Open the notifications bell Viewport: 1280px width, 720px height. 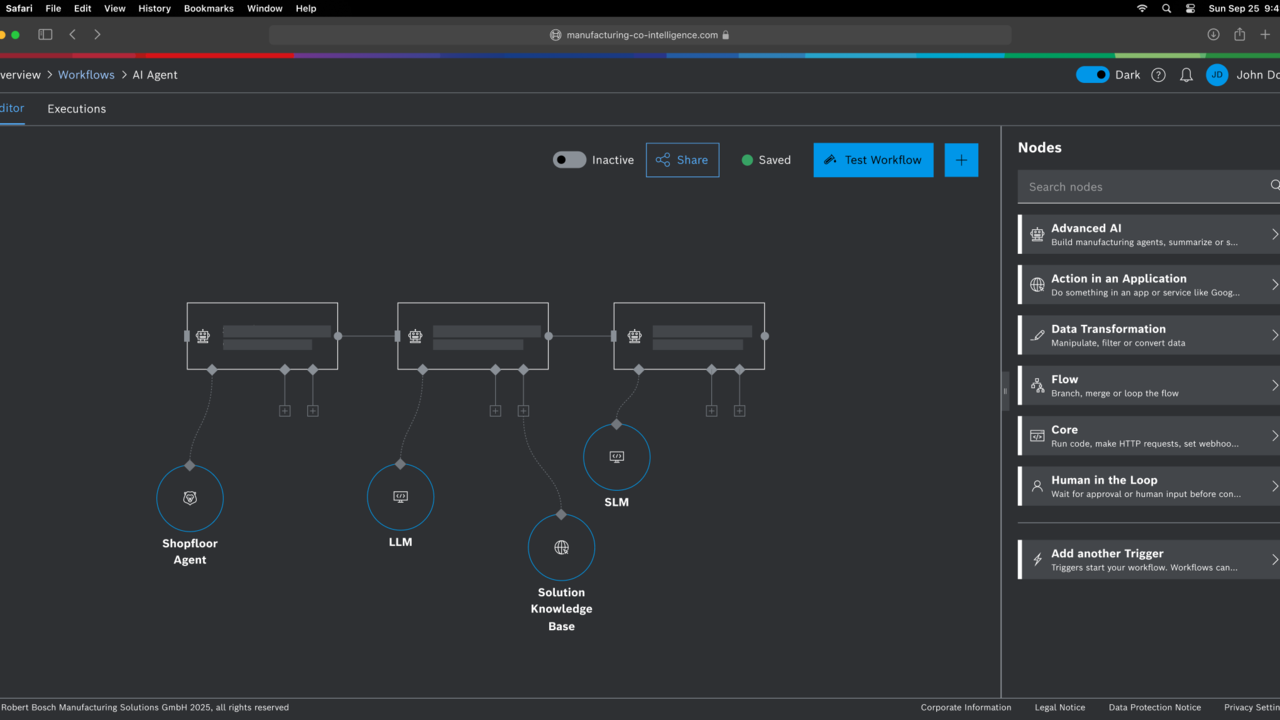(1186, 75)
